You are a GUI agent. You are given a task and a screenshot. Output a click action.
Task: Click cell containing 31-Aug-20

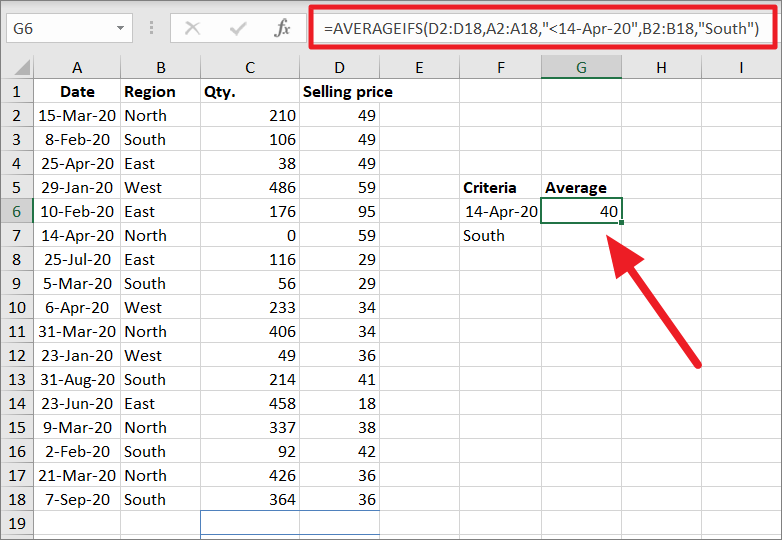[77, 379]
